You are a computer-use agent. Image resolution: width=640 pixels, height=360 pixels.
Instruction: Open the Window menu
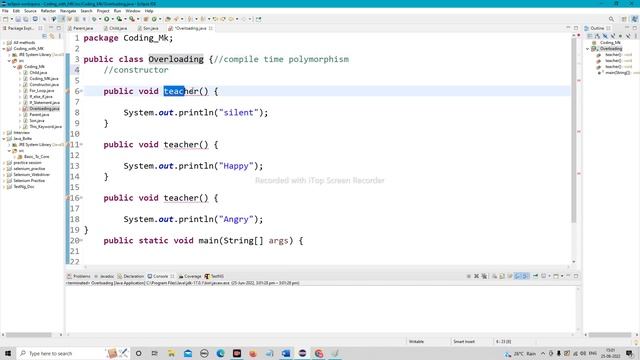133,11
